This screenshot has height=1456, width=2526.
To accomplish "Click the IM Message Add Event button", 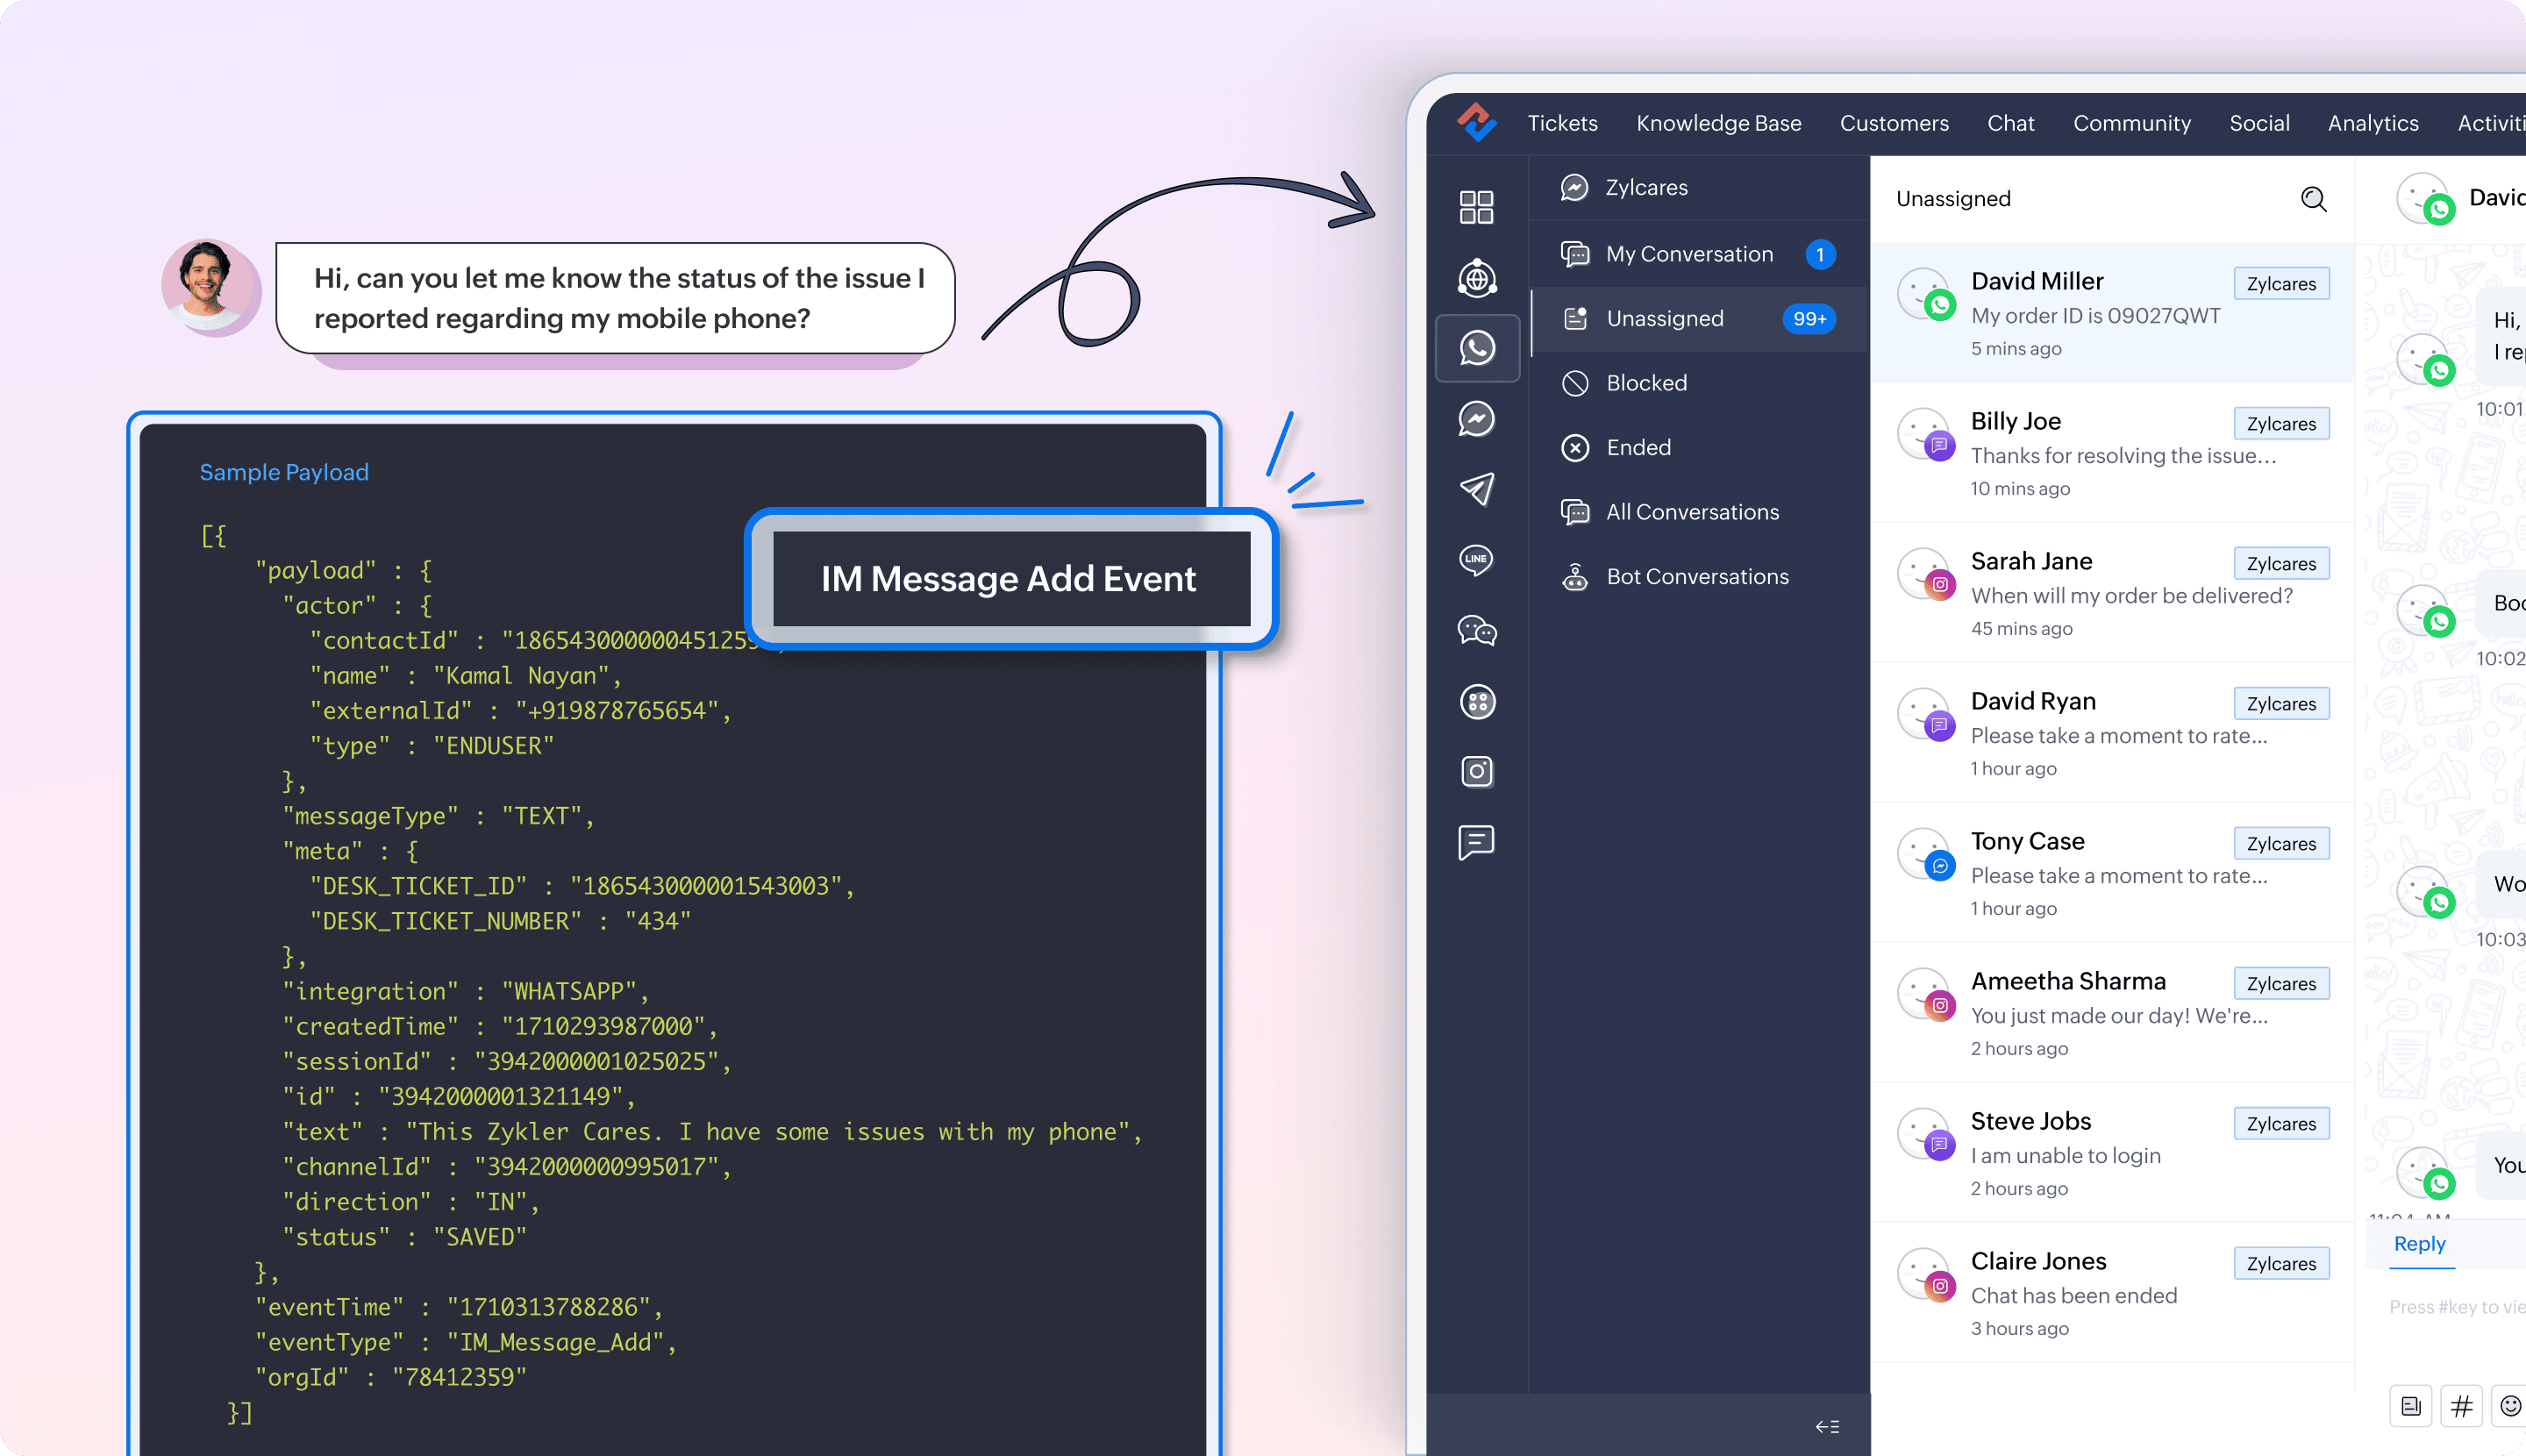I will (x=1010, y=579).
